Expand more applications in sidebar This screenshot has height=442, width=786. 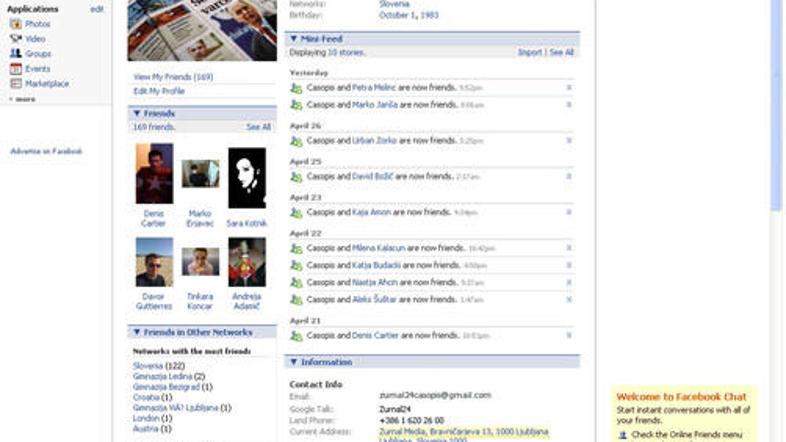pos(22,99)
